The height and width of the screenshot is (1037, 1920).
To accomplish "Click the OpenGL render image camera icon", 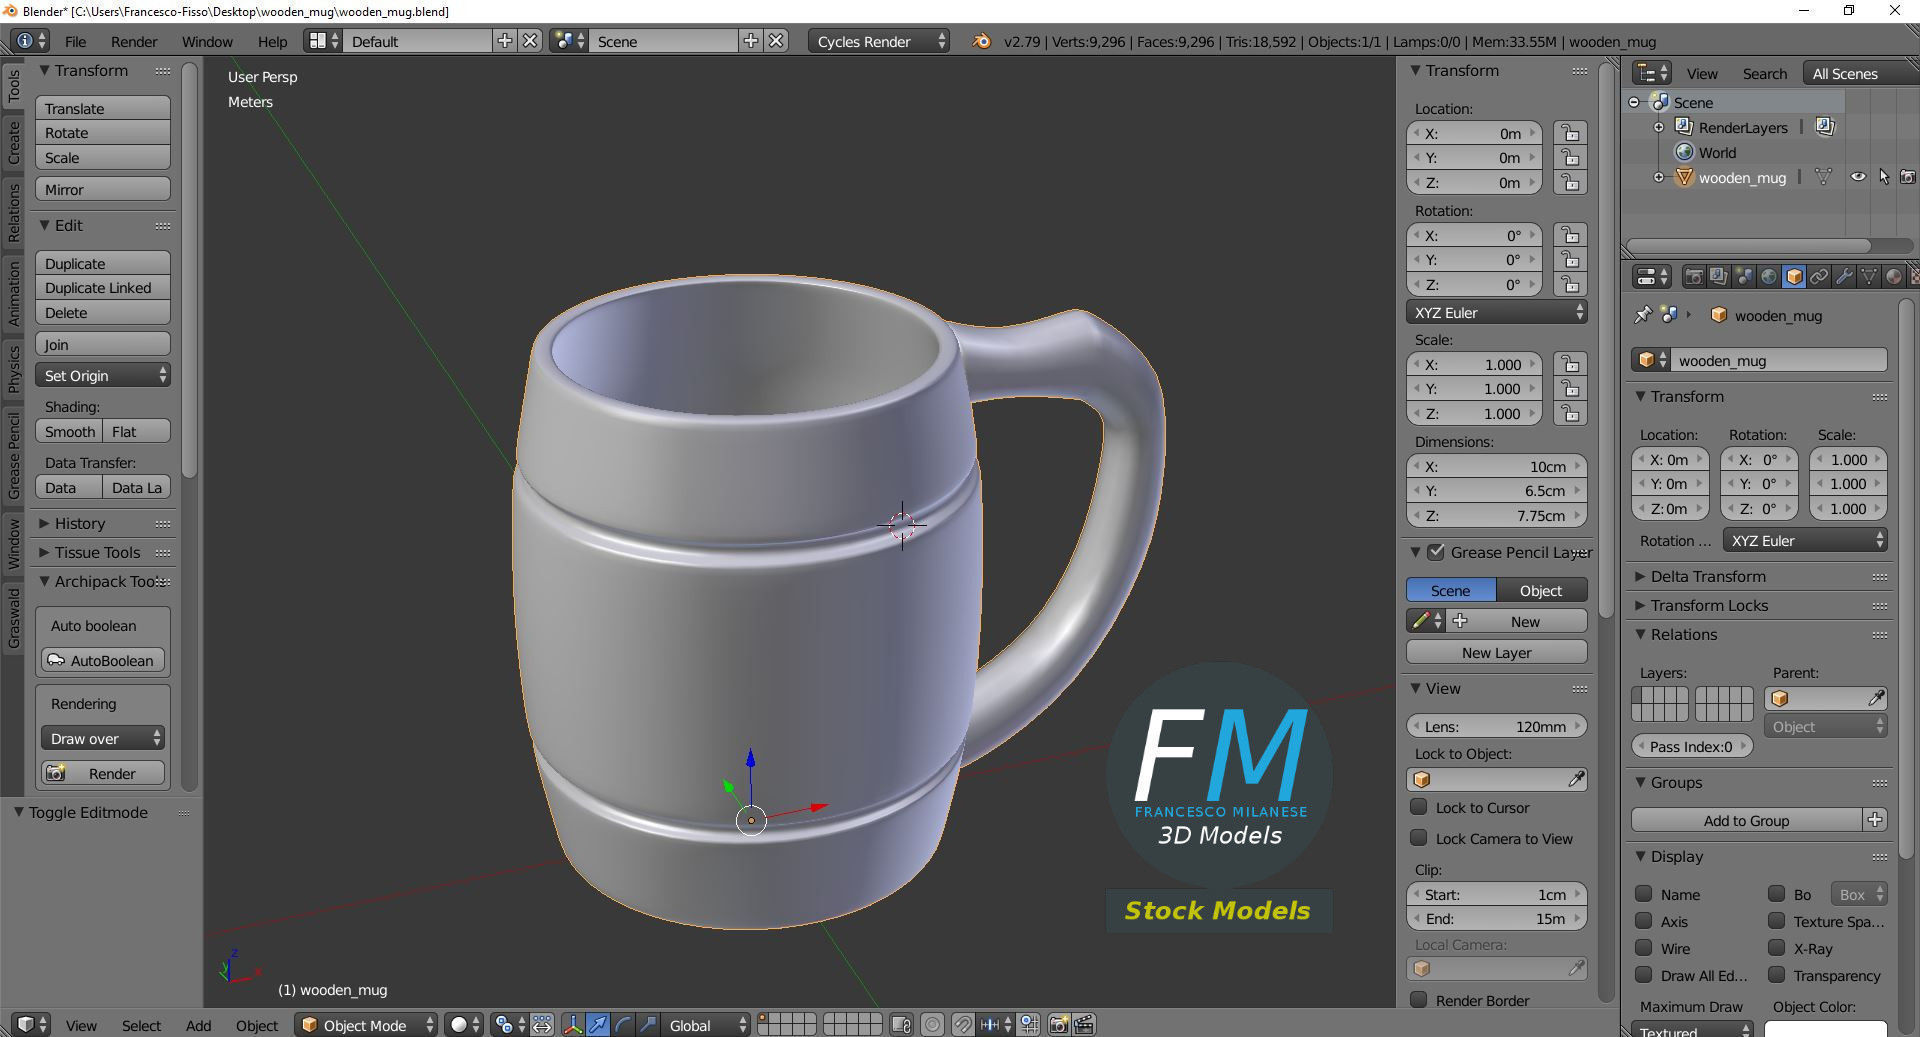I will coord(1059,1025).
